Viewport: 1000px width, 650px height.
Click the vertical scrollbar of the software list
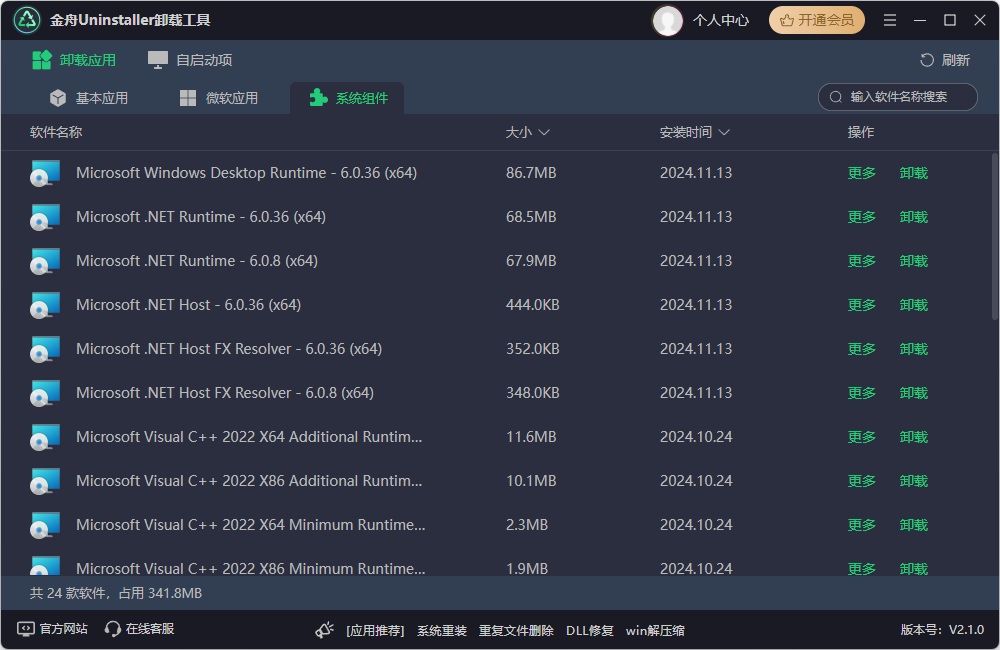point(995,236)
